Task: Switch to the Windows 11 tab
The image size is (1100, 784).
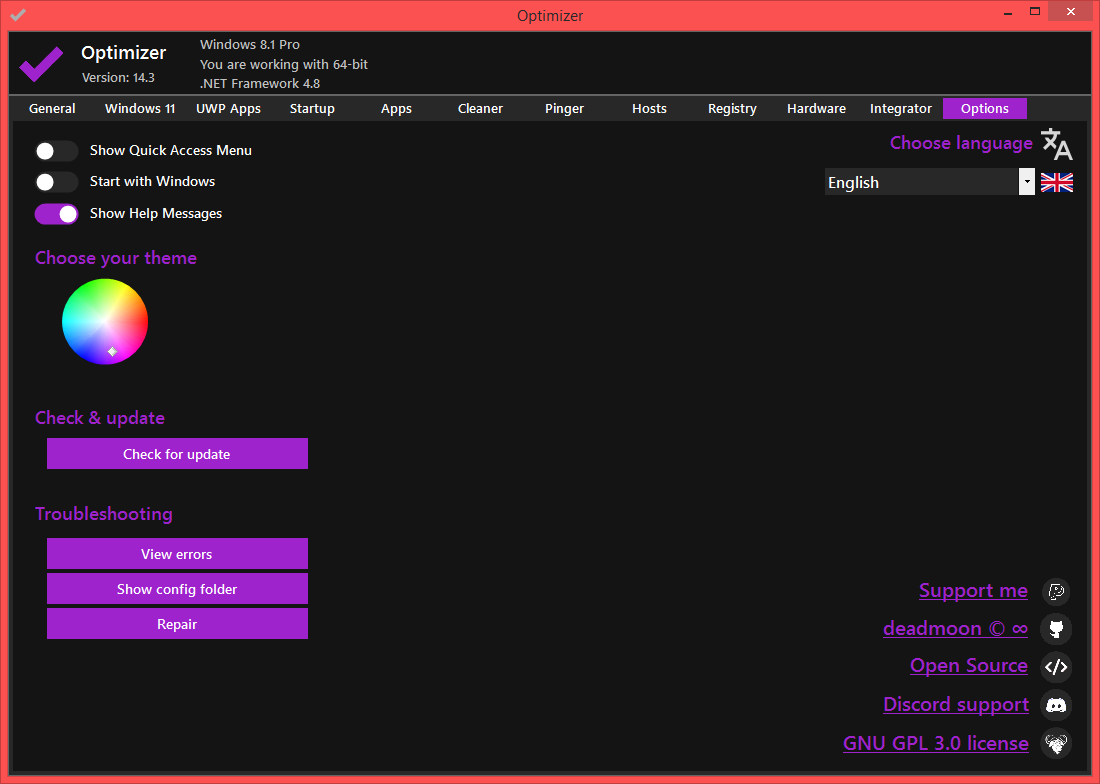Action: point(140,109)
